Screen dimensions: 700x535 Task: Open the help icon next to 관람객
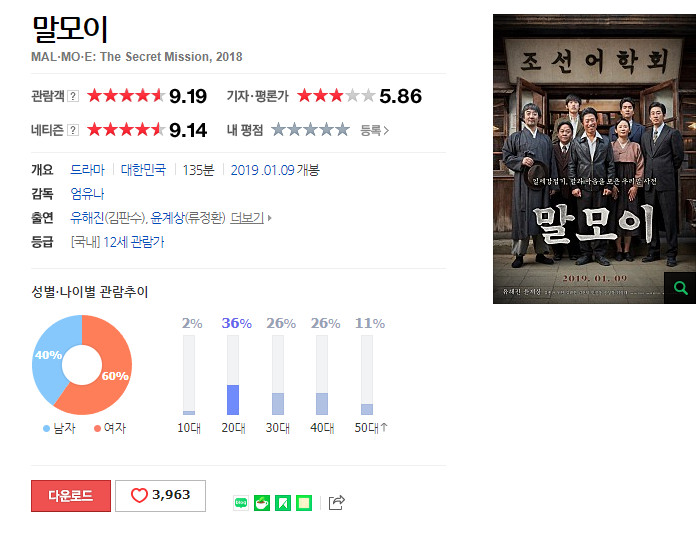click(73, 96)
